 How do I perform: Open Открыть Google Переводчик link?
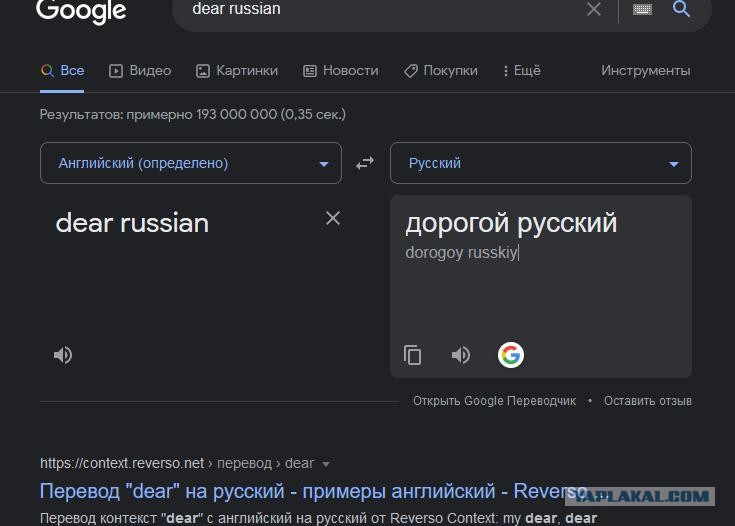click(495, 401)
